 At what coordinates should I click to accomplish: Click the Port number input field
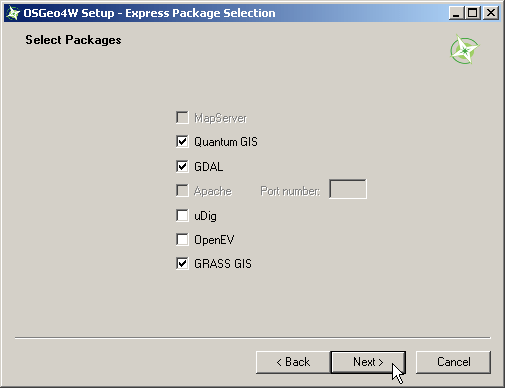tap(348, 189)
